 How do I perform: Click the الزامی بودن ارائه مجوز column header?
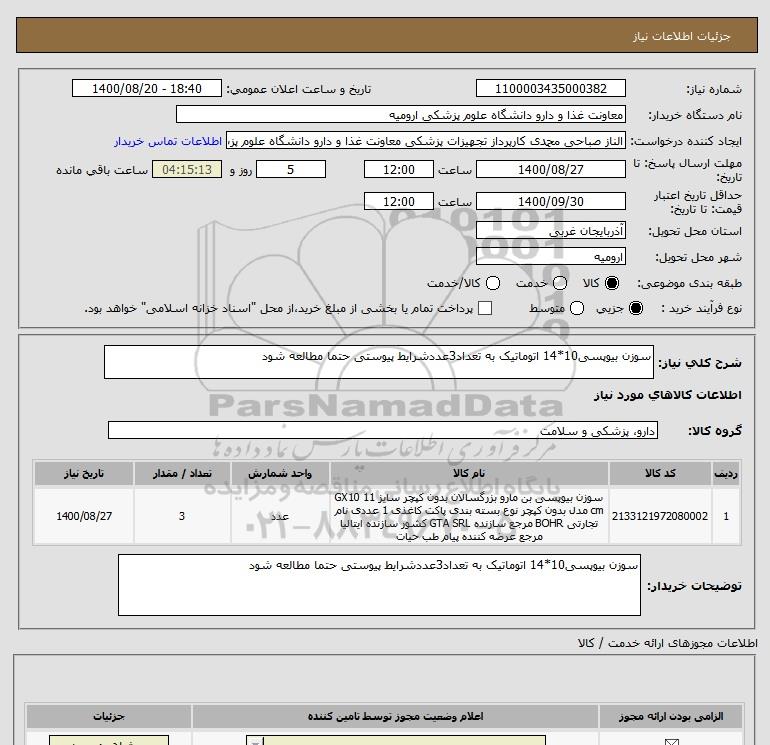671,717
